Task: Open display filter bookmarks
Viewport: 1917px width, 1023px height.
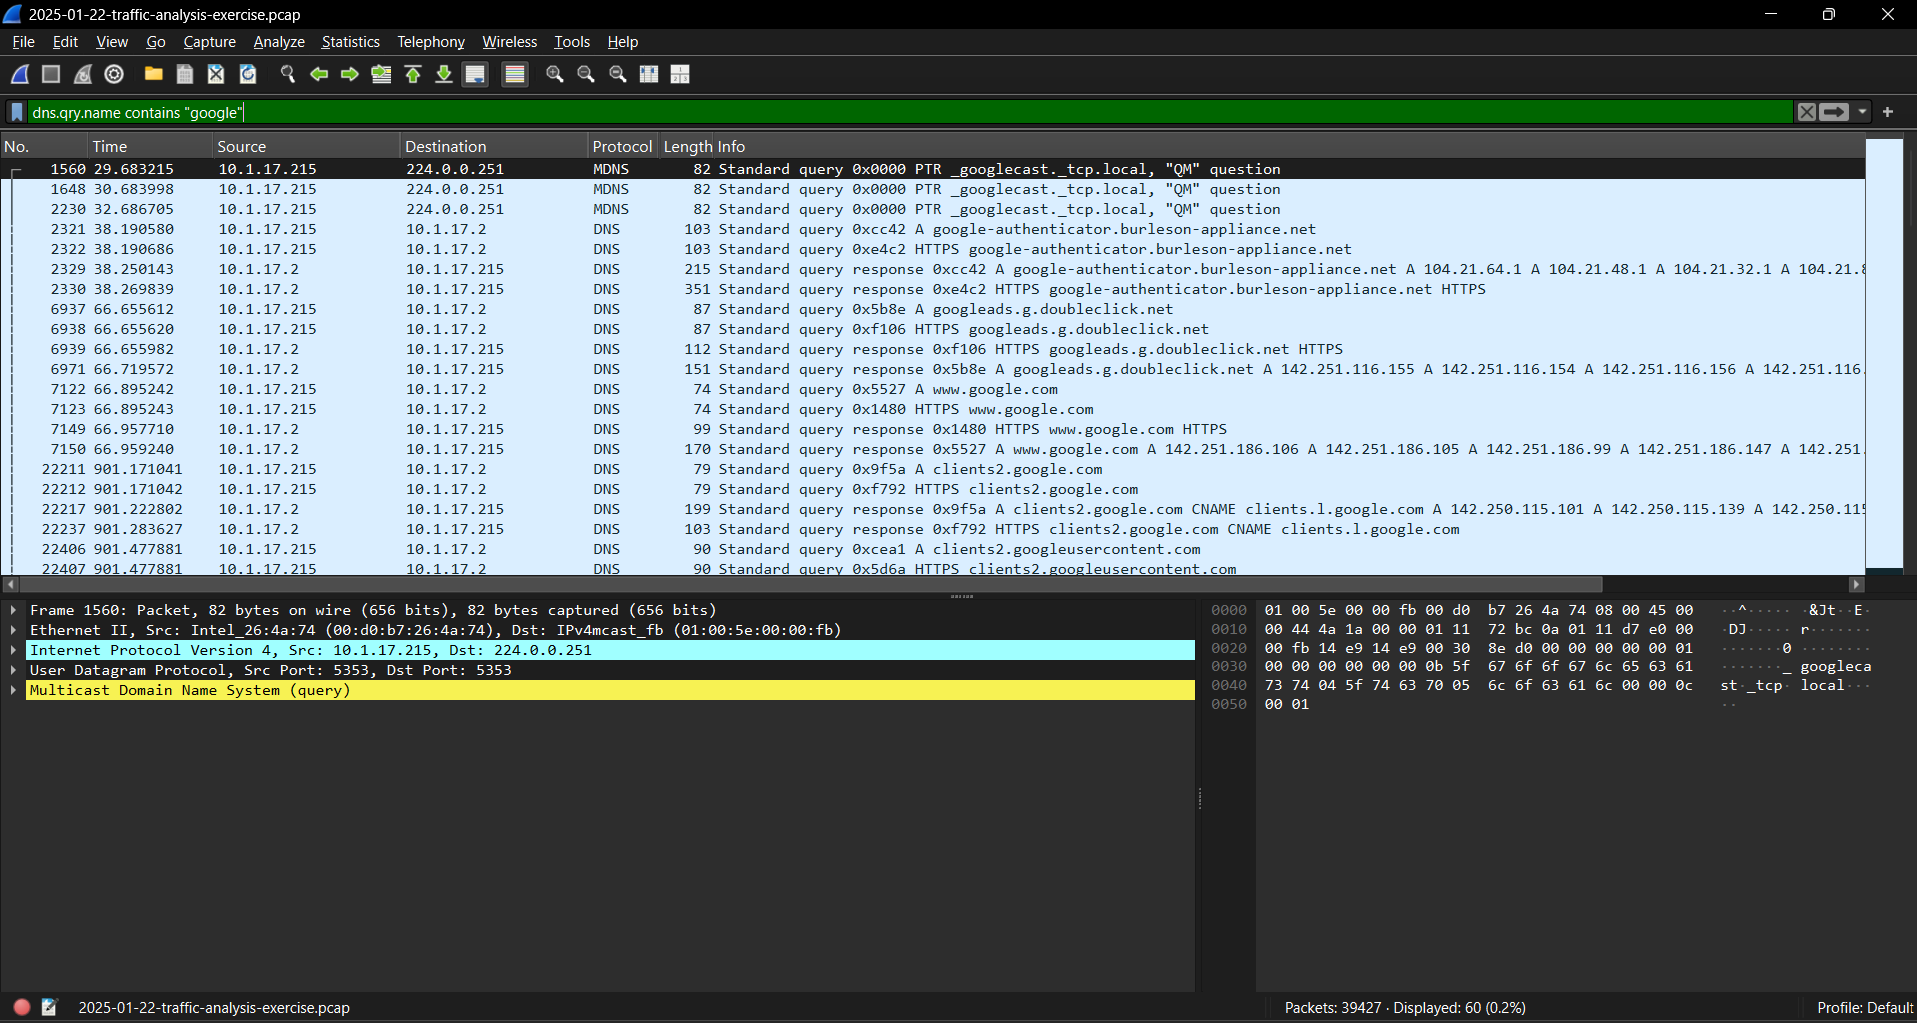Action: 17,112
